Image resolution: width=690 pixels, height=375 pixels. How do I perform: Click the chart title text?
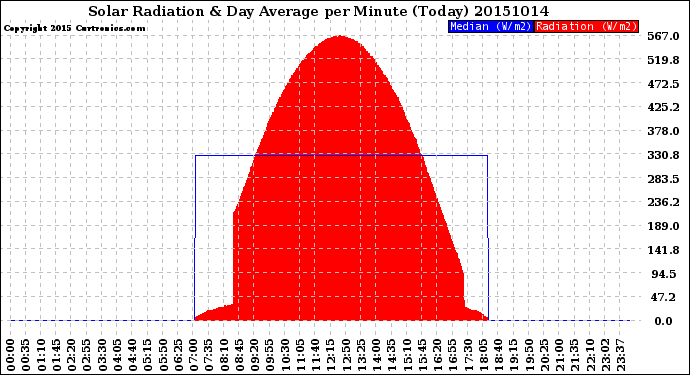point(319,11)
